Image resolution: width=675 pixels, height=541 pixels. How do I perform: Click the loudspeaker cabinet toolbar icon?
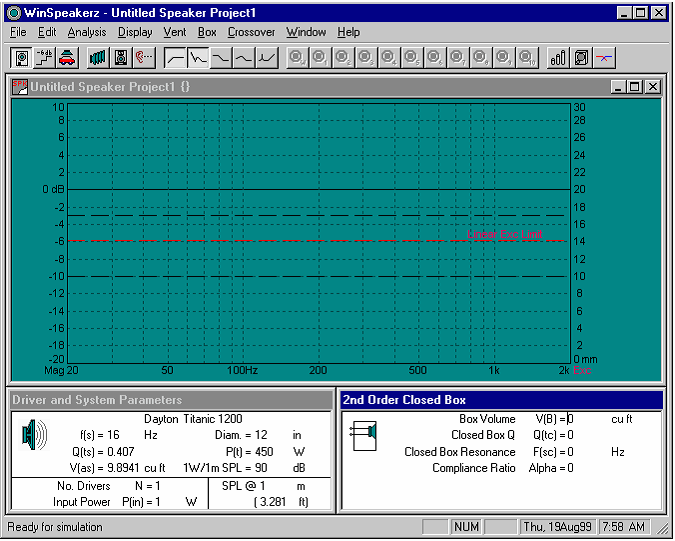coord(121,57)
